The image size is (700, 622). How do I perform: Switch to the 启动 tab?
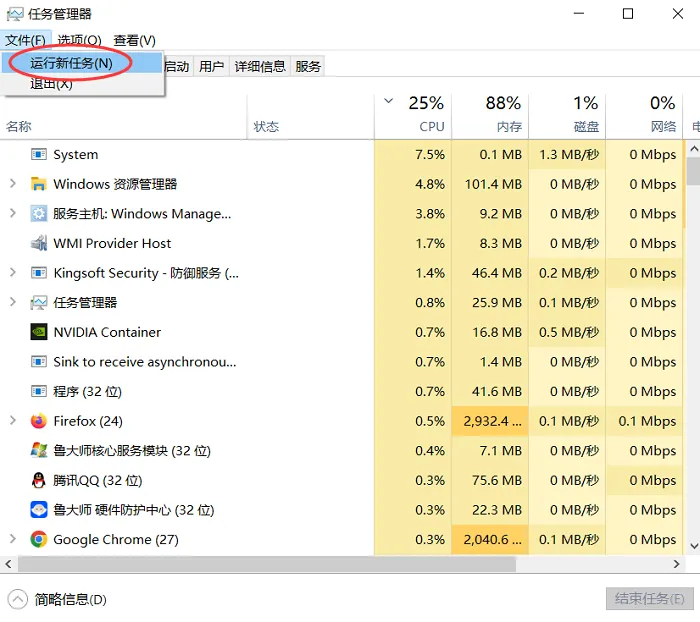point(177,67)
